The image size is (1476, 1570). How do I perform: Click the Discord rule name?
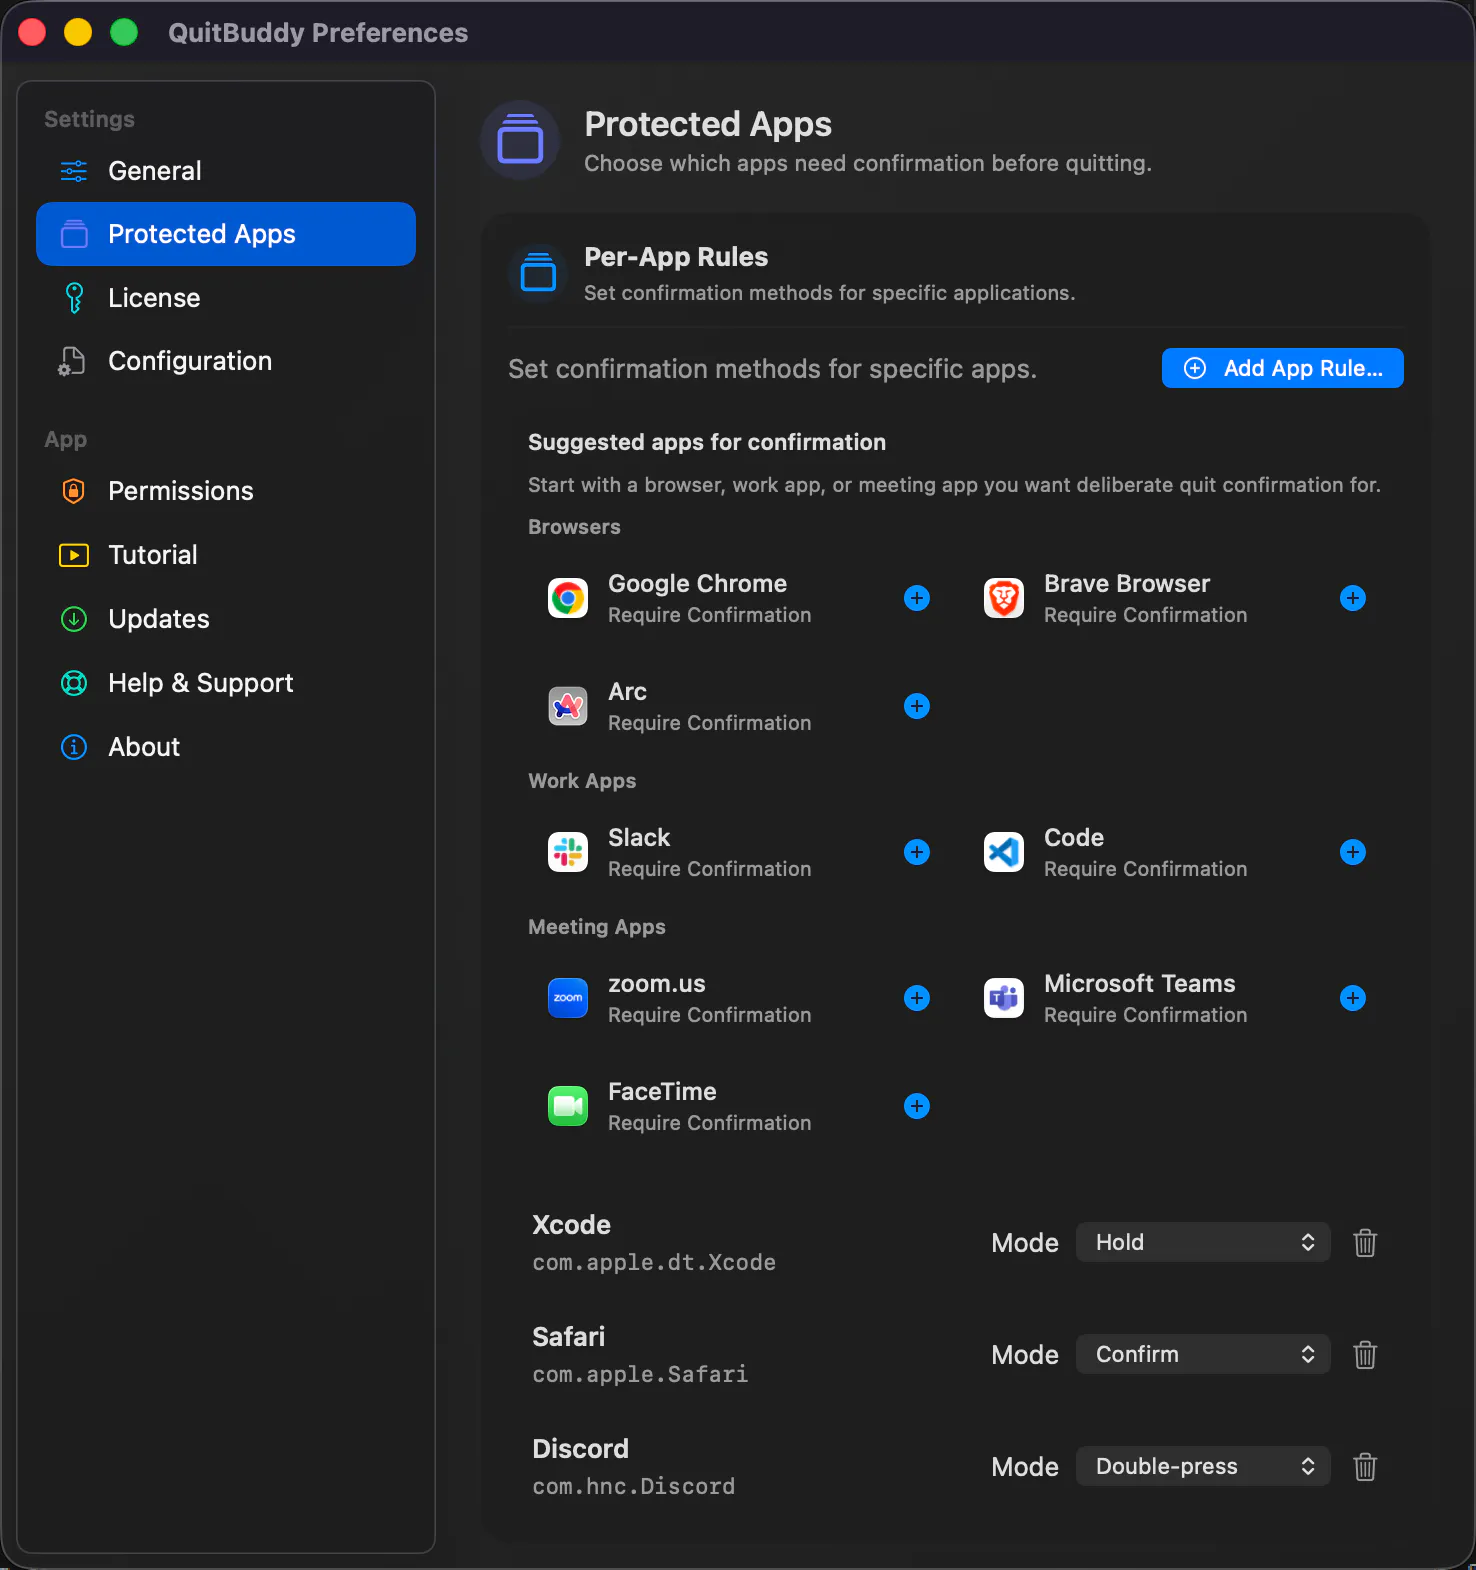(580, 1449)
